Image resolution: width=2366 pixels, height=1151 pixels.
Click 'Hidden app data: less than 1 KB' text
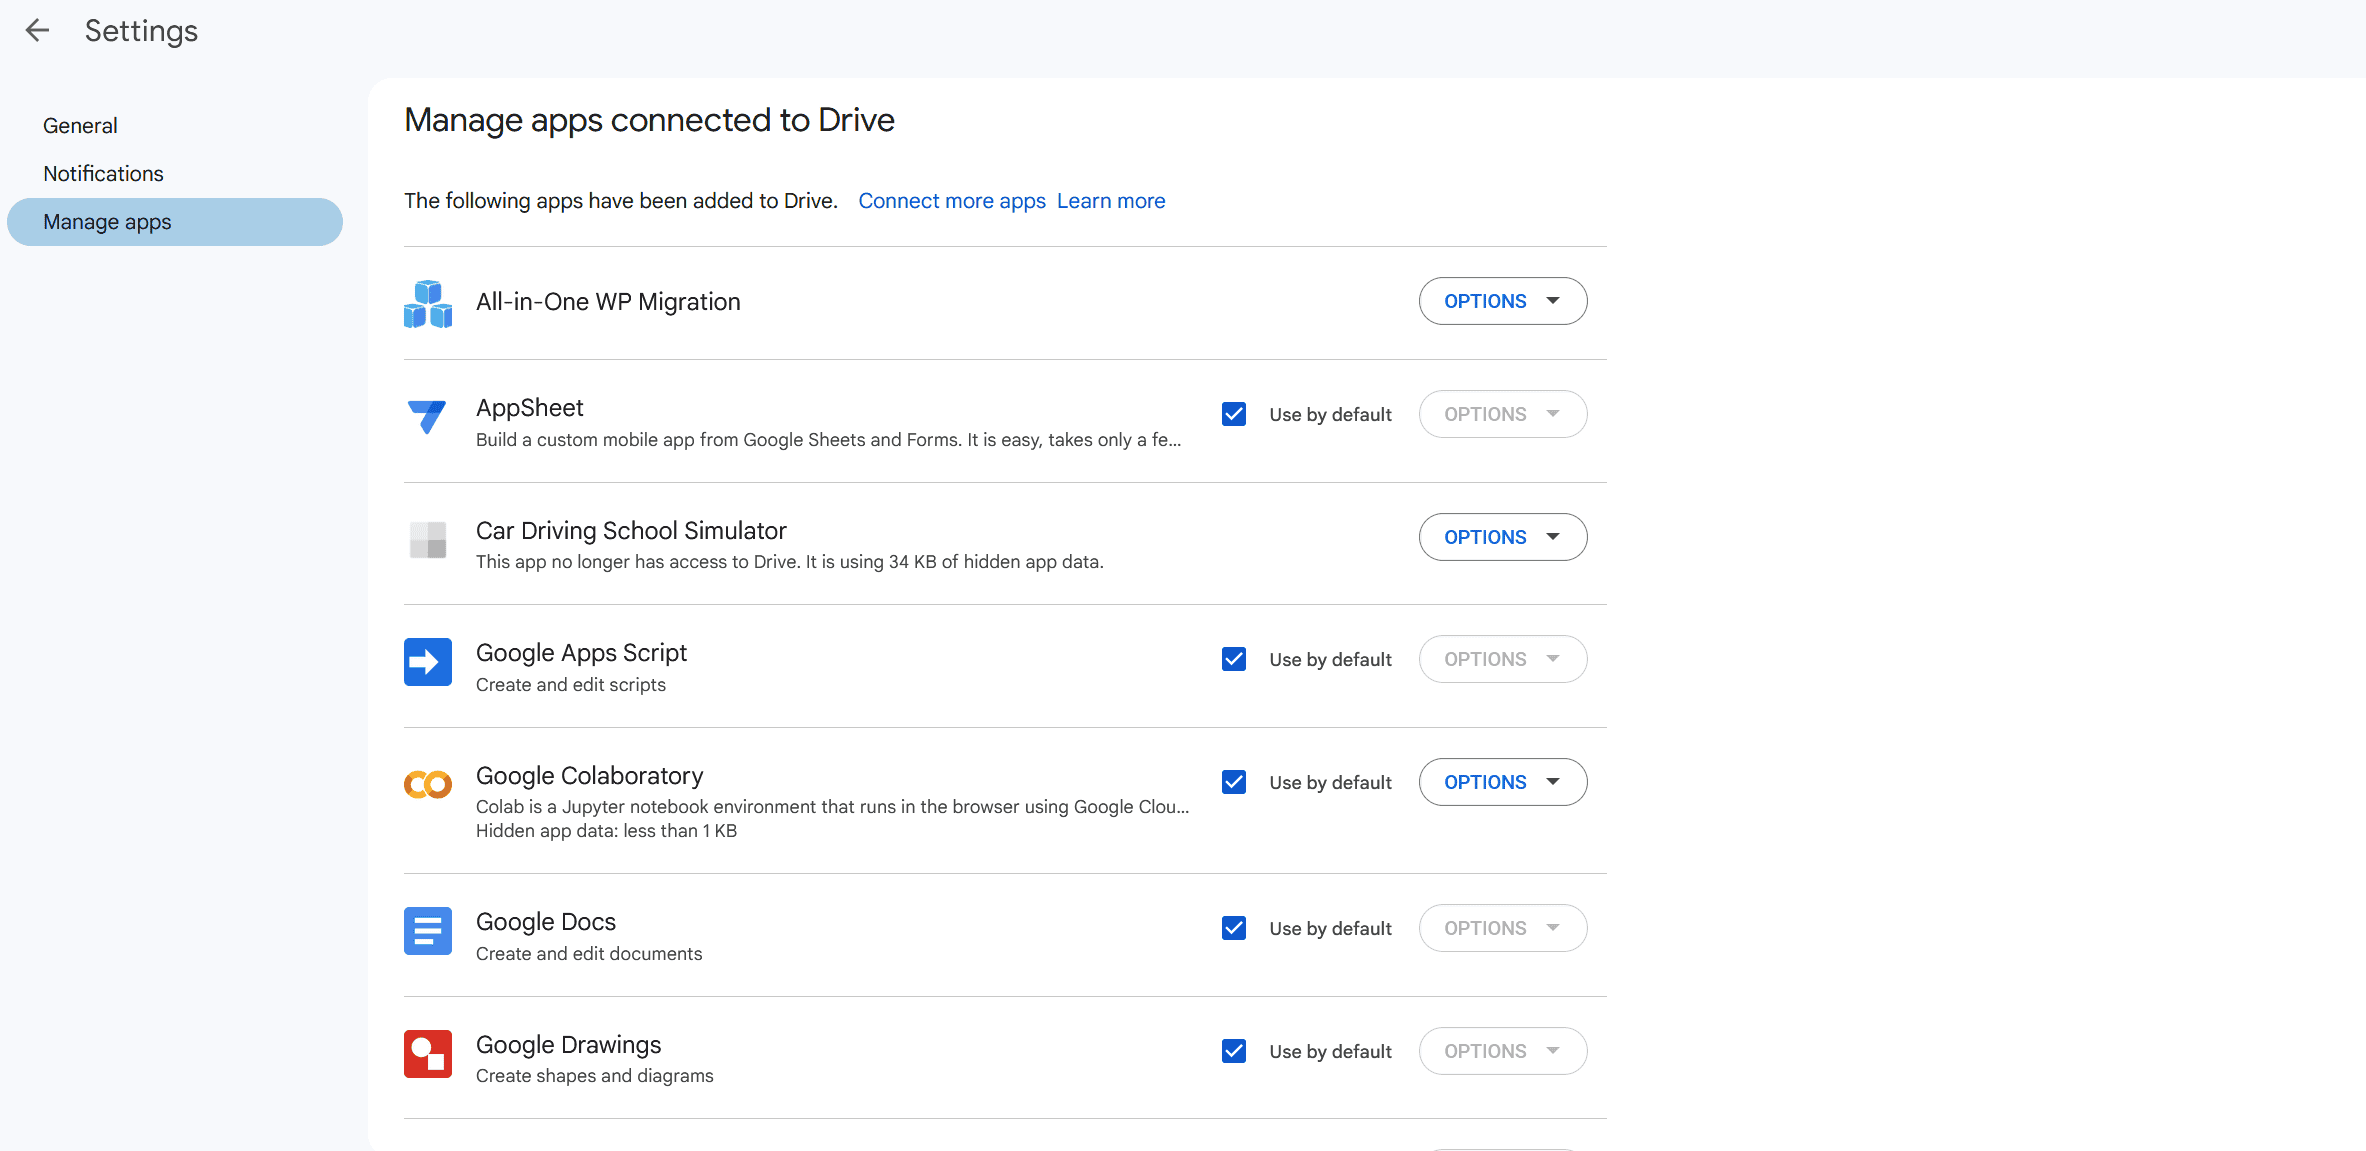(606, 831)
